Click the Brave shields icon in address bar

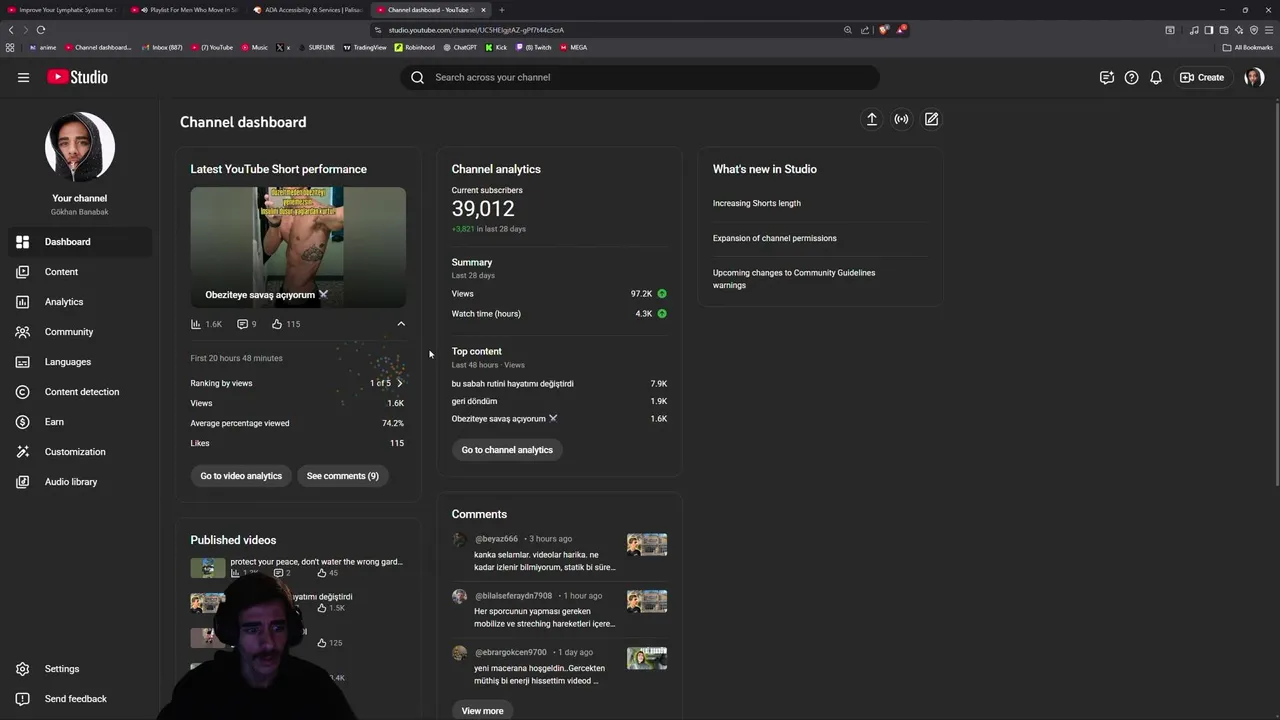tap(883, 30)
